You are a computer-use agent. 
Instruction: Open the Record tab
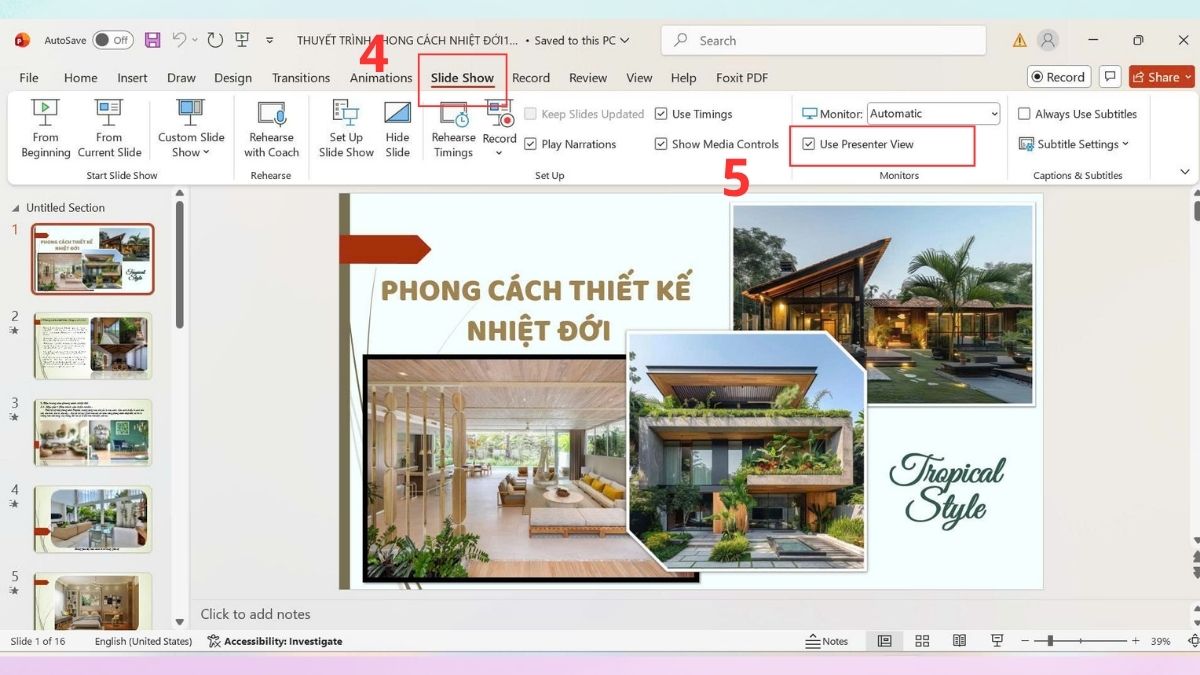pos(531,77)
